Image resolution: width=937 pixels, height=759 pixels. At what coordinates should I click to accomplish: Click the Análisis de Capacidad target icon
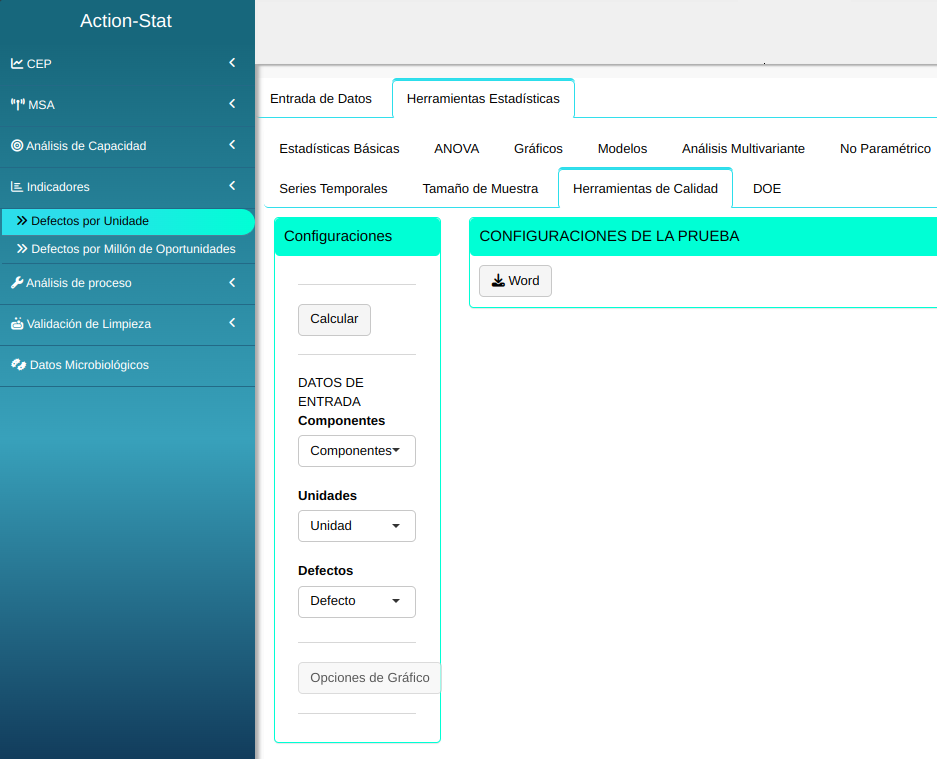pyautogui.click(x=17, y=146)
